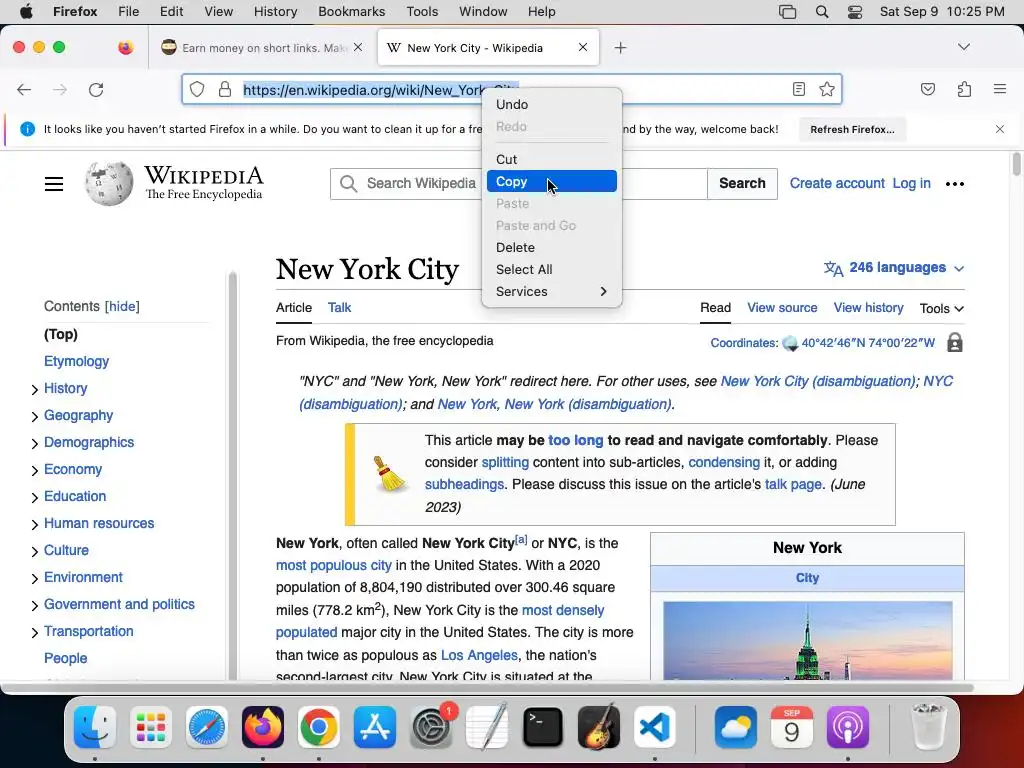The height and width of the screenshot is (768, 1024).
Task: Open System Settings from the Dock
Action: coord(431,727)
